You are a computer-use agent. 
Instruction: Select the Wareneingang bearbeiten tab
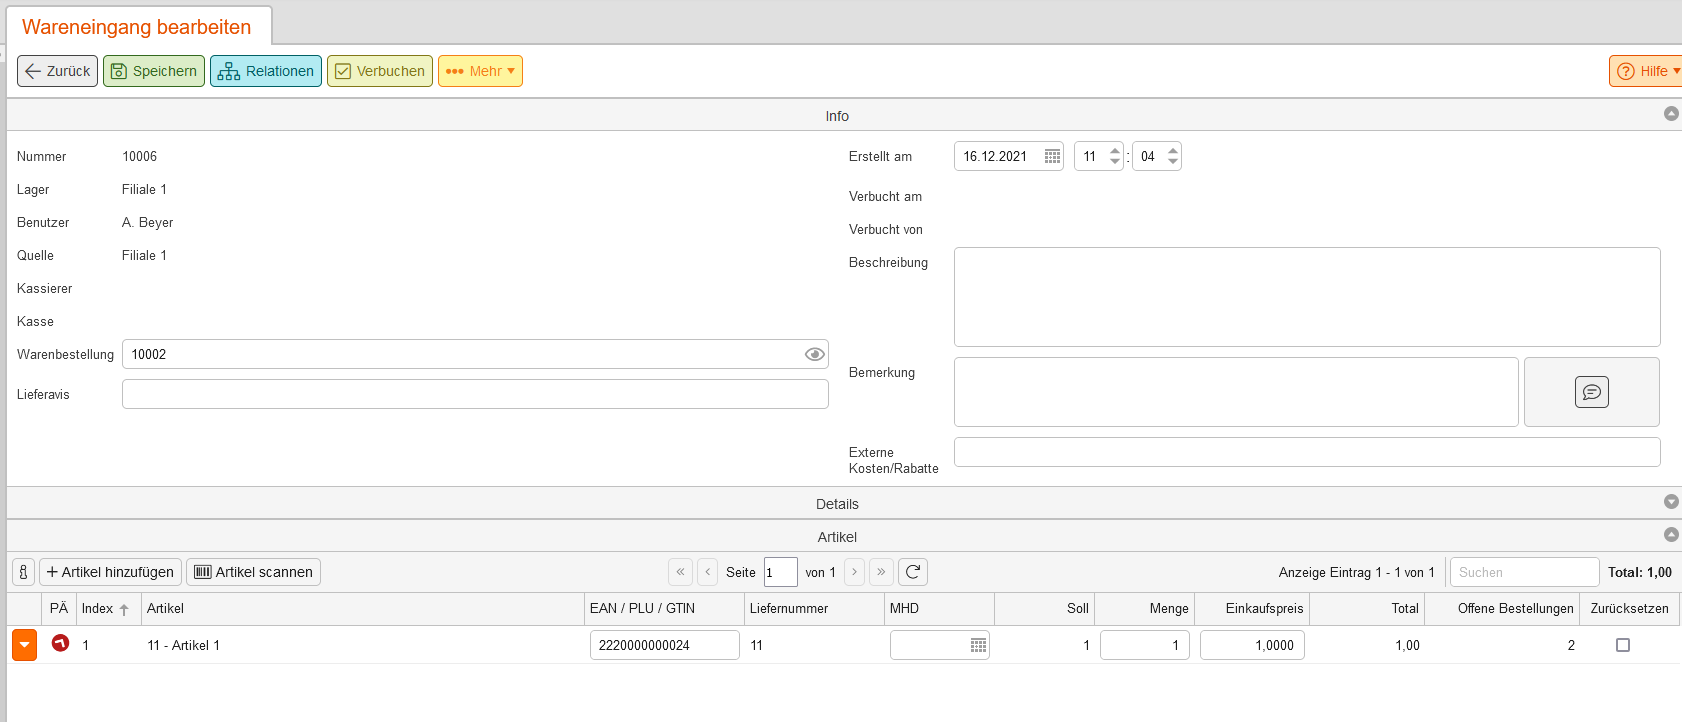[137, 27]
